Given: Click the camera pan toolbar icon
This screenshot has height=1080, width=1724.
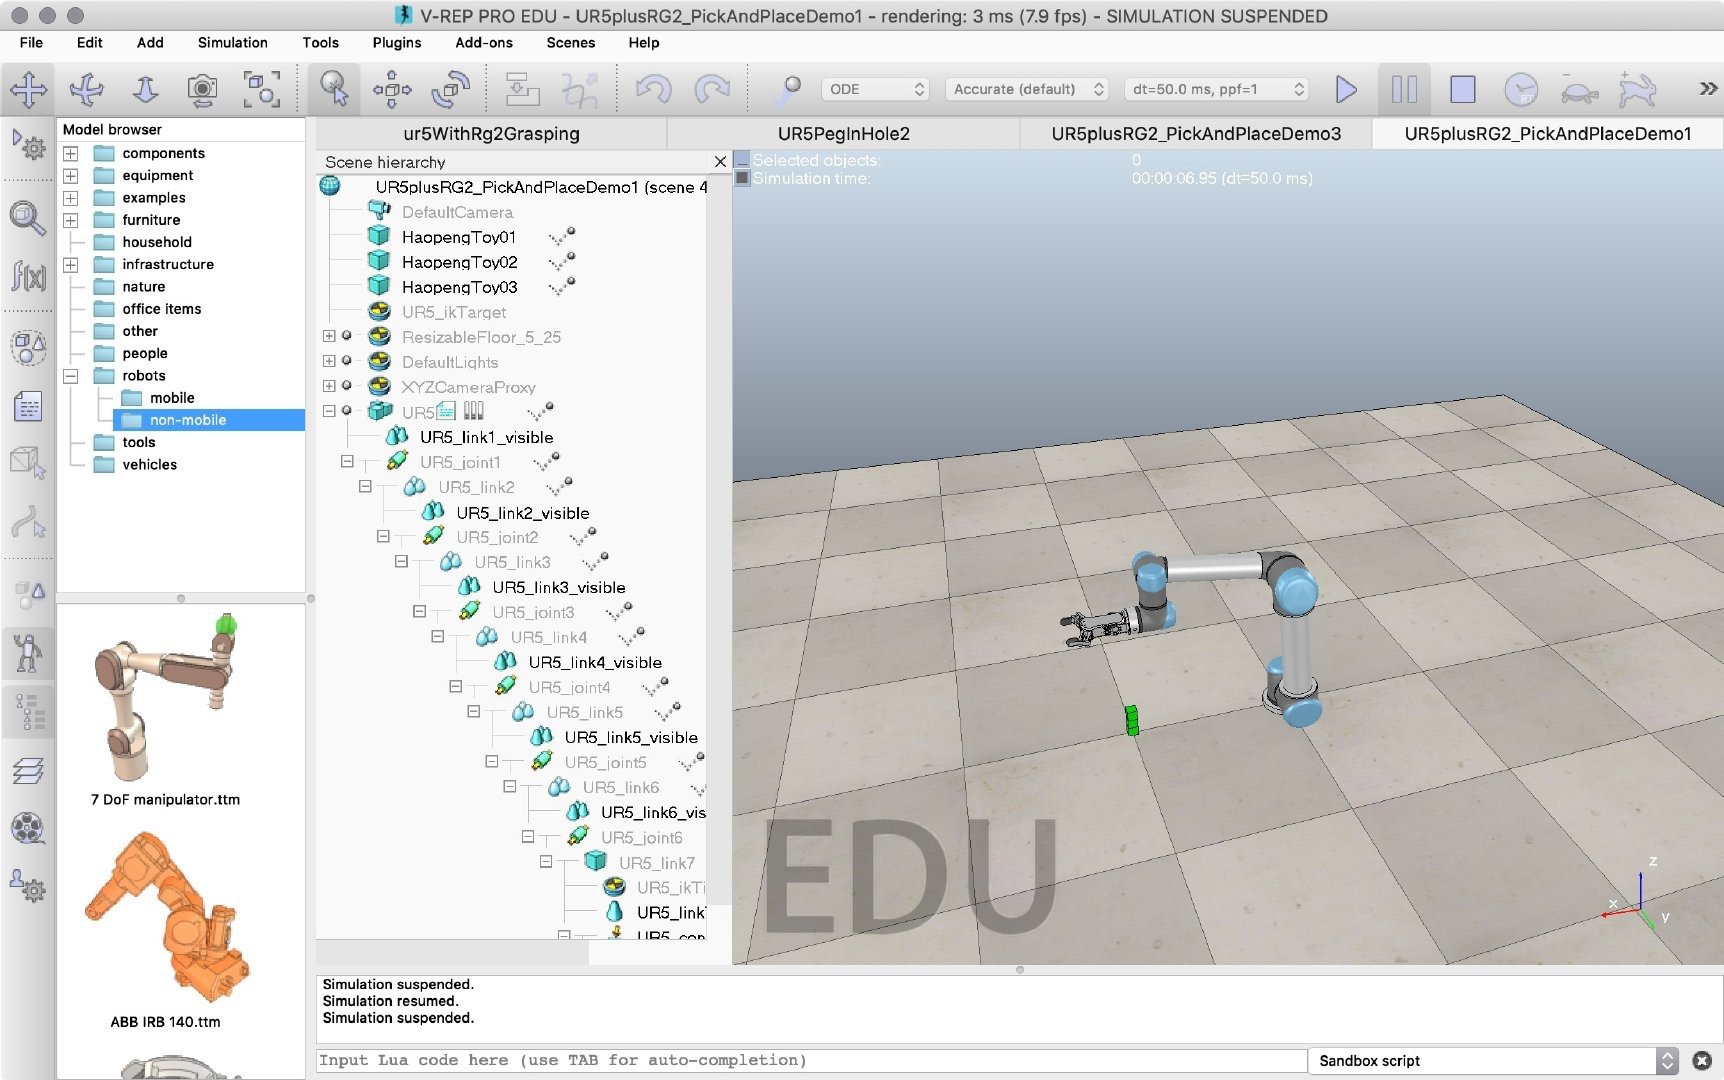Looking at the screenshot, I should [x=28, y=89].
